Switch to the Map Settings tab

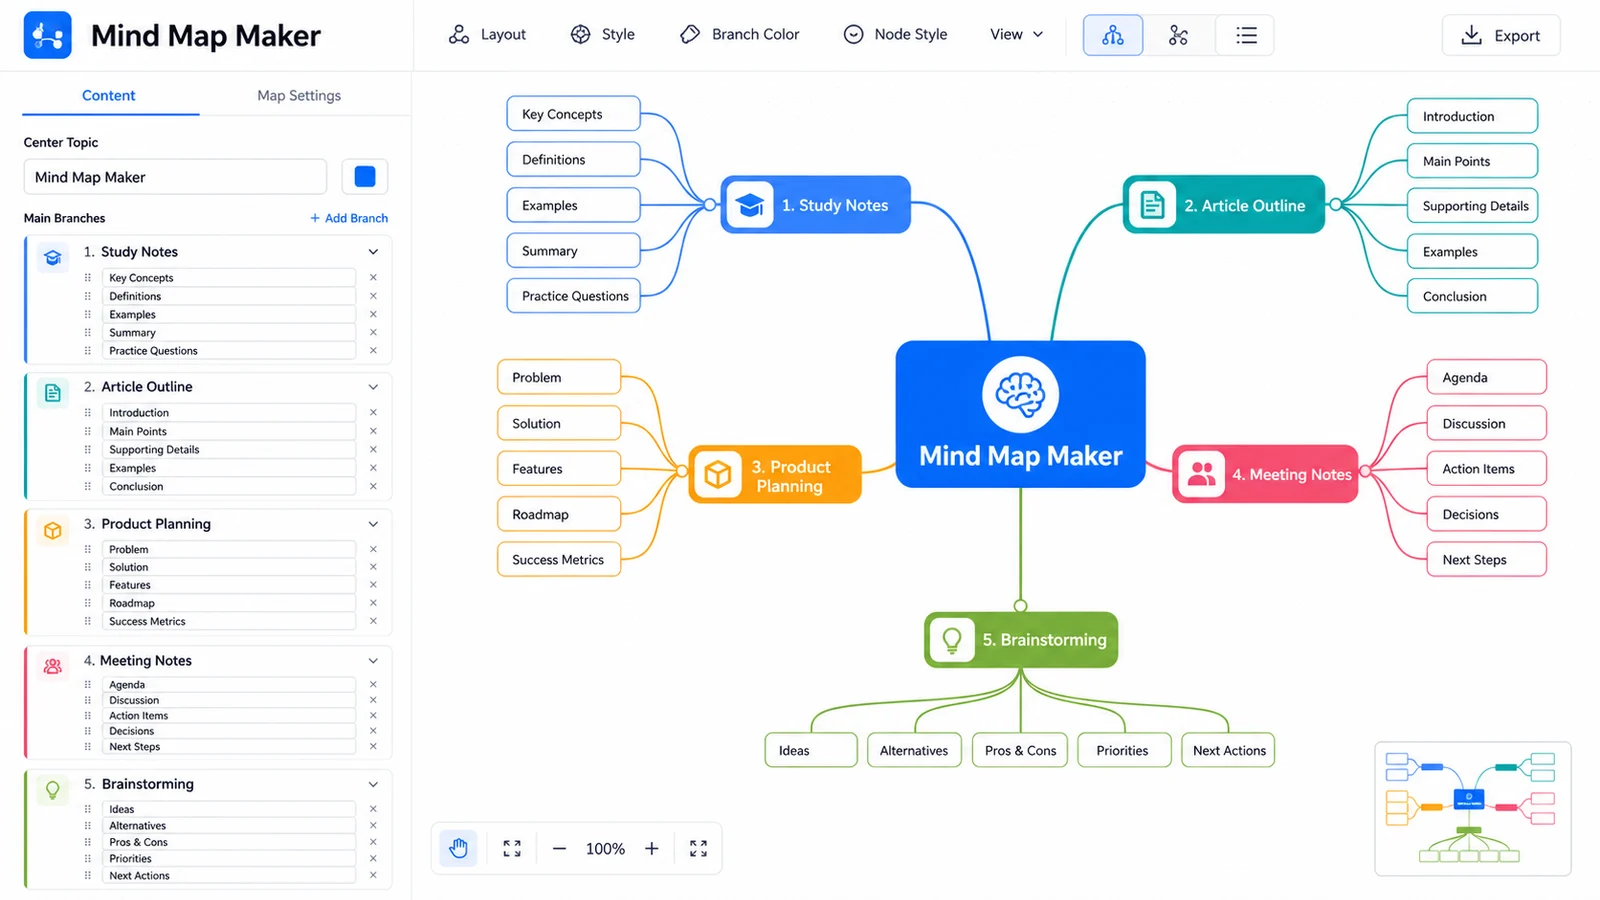click(299, 95)
